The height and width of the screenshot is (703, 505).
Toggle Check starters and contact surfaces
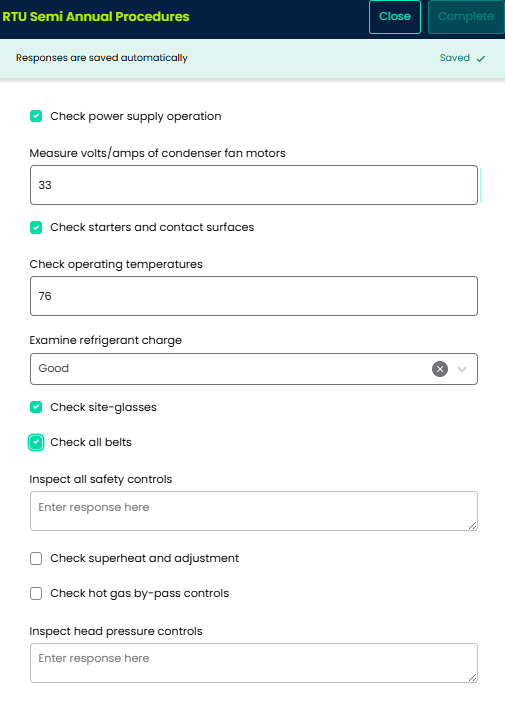coord(36,227)
